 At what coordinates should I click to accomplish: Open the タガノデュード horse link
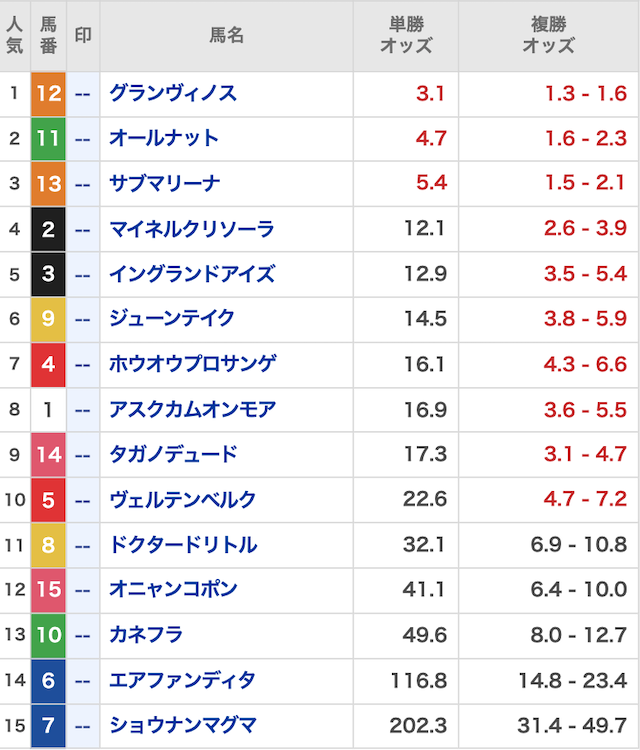[x=173, y=454]
